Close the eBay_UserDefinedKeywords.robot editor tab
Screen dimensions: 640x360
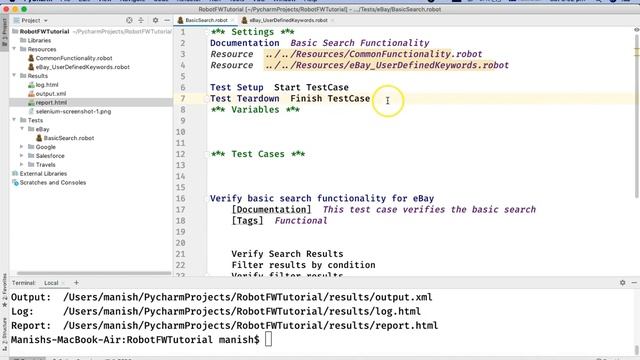click(x=332, y=20)
